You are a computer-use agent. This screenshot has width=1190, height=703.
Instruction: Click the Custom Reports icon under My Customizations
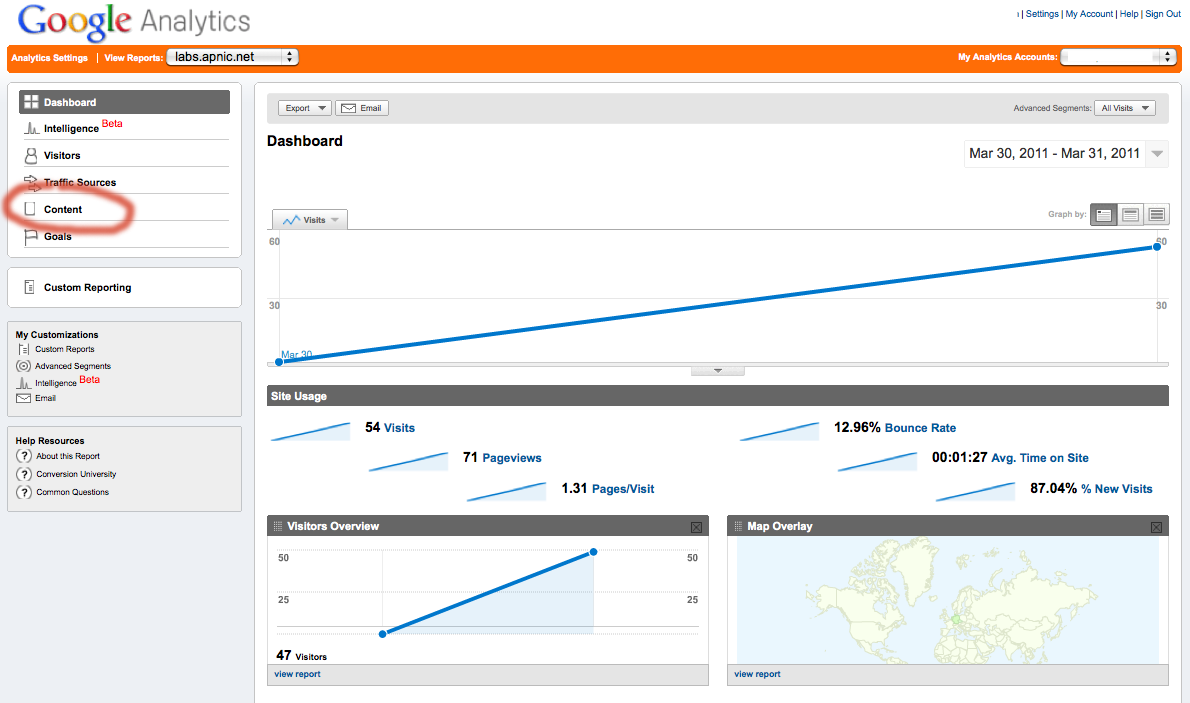(x=24, y=349)
